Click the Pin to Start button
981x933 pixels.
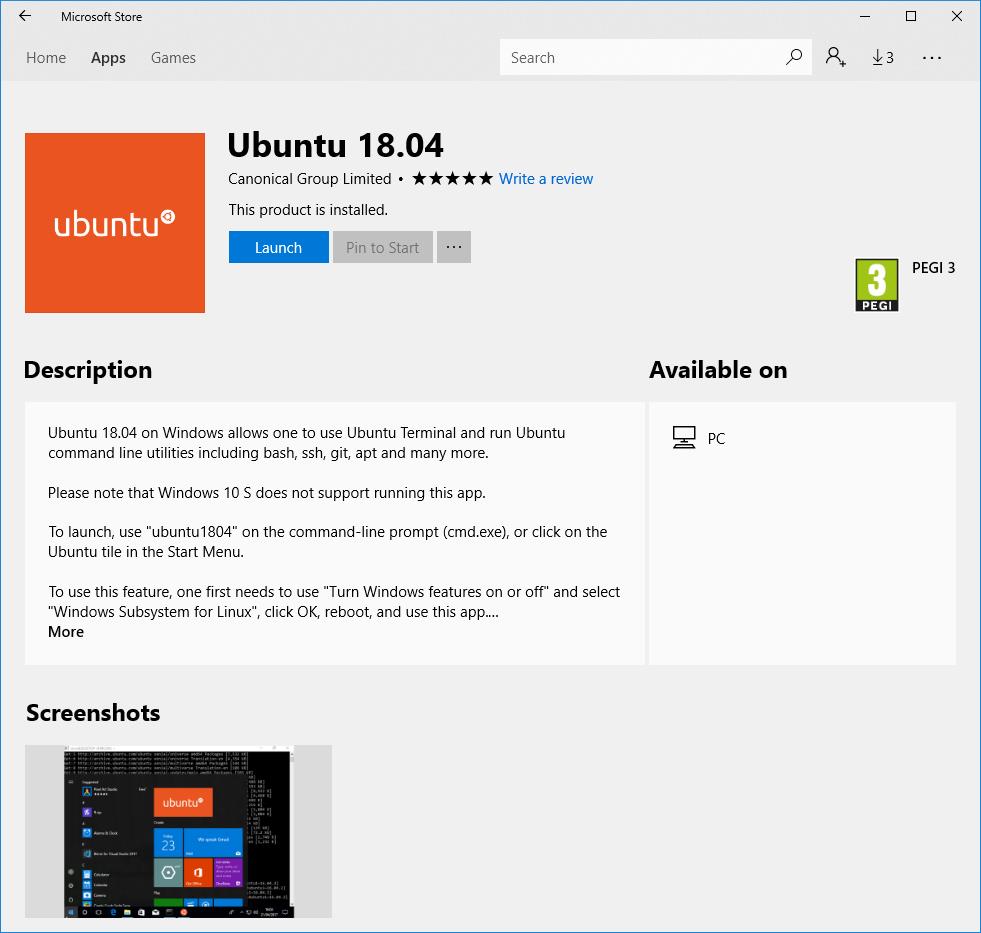382,247
